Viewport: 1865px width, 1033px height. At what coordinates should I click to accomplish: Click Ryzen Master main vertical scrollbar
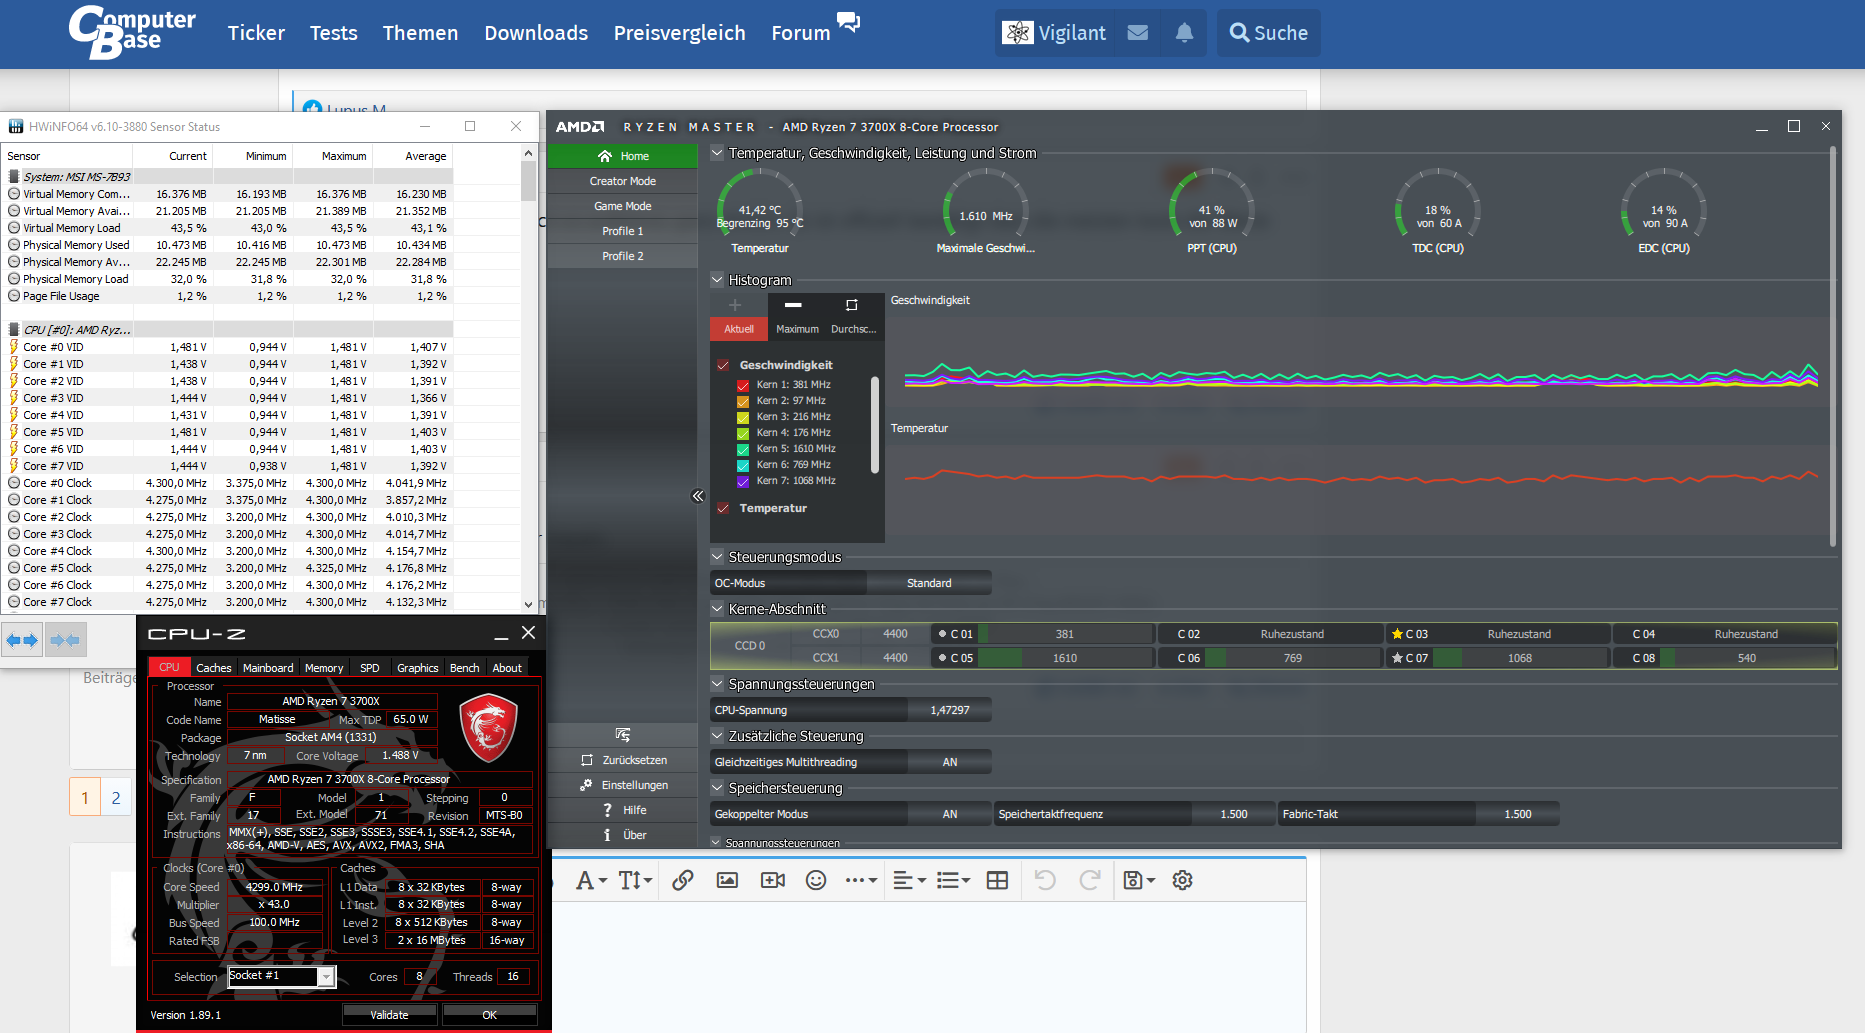tap(1833, 346)
